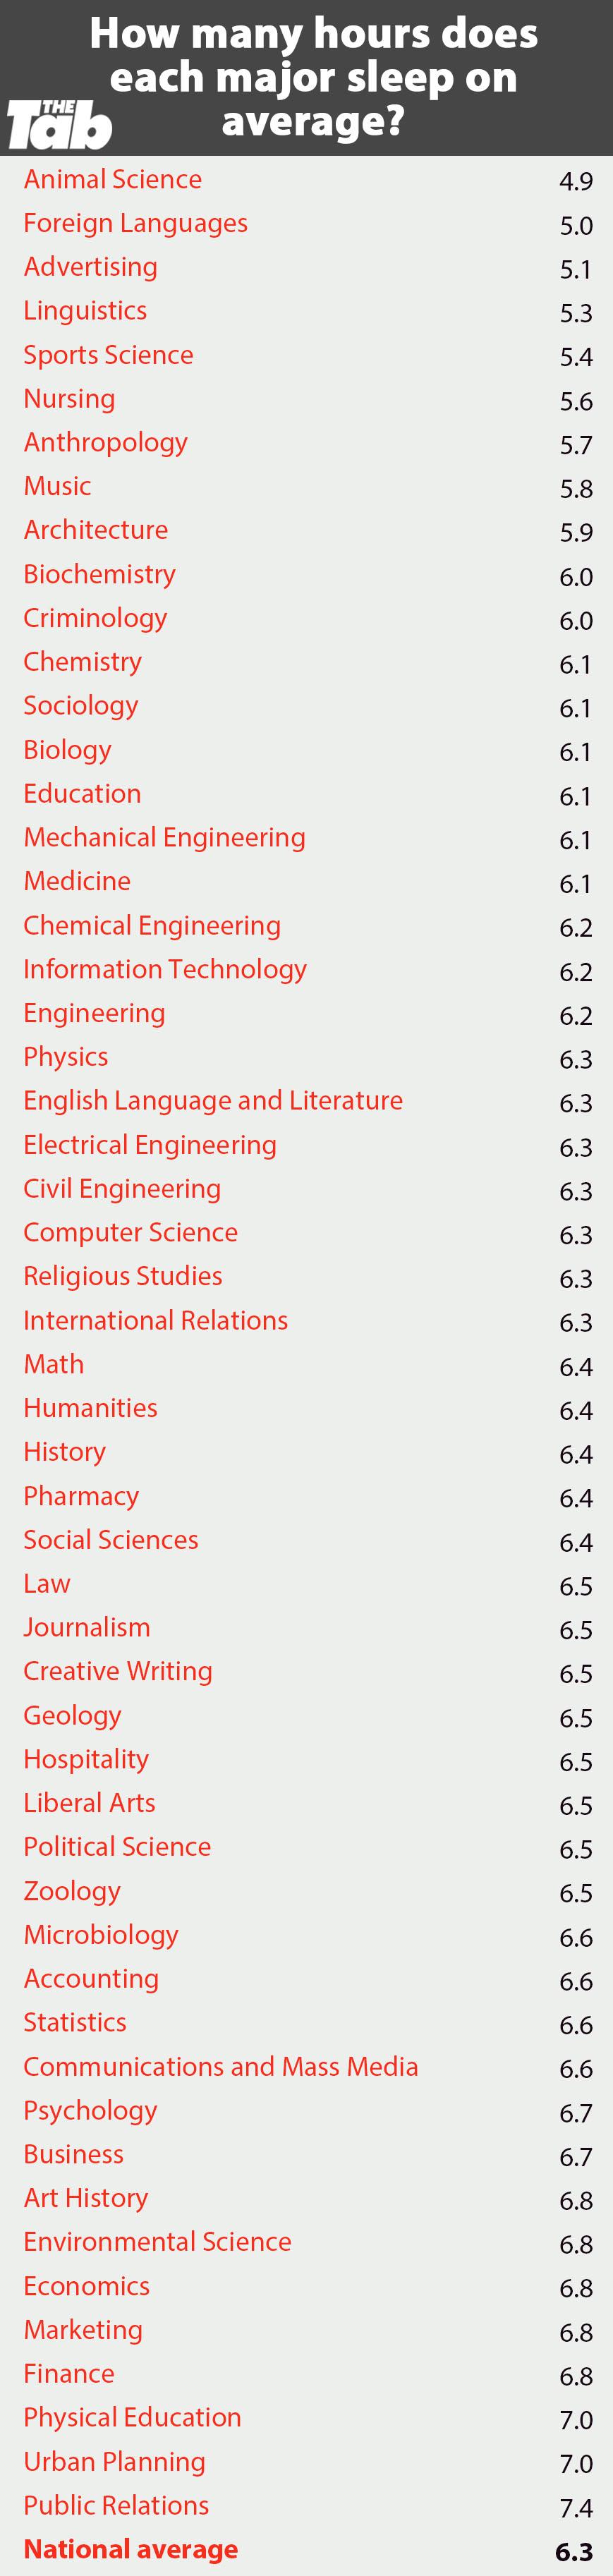Viewport: 613px width, 2576px height.
Task: Click the 7.4 hours value
Action: click(x=576, y=2507)
